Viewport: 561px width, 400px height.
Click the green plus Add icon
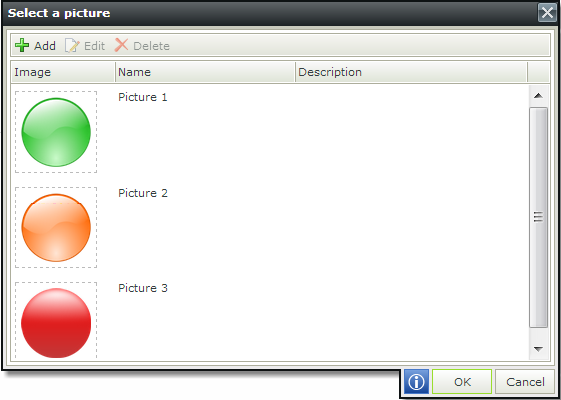click(x=22, y=45)
